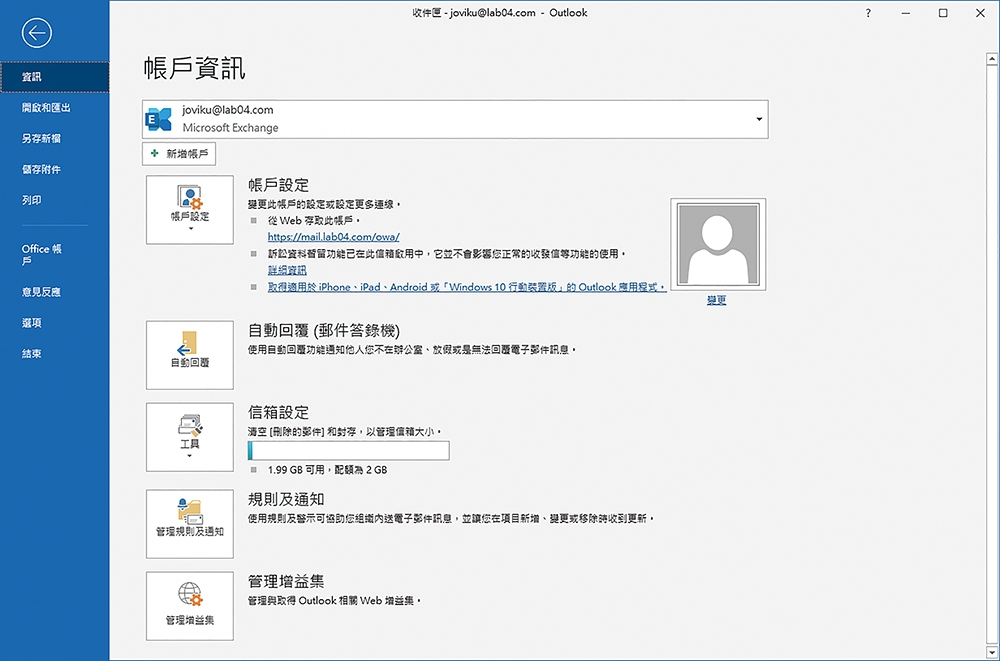Open the 管理規則及通知 button
Screen dimensions: 1000x661
pos(190,524)
